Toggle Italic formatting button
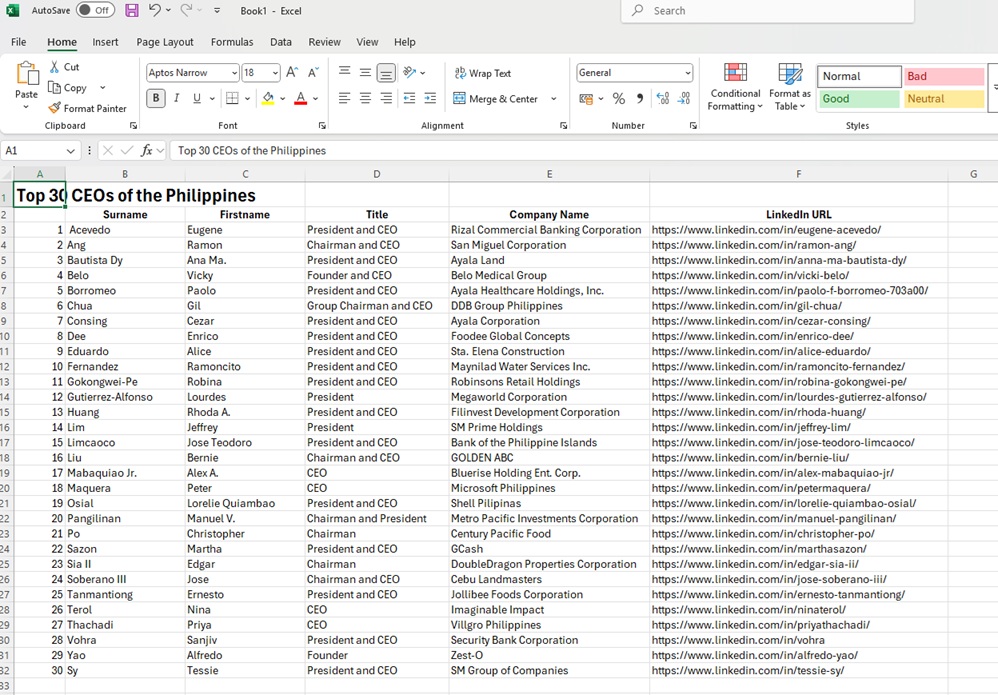This screenshot has width=998, height=695. tap(177, 98)
